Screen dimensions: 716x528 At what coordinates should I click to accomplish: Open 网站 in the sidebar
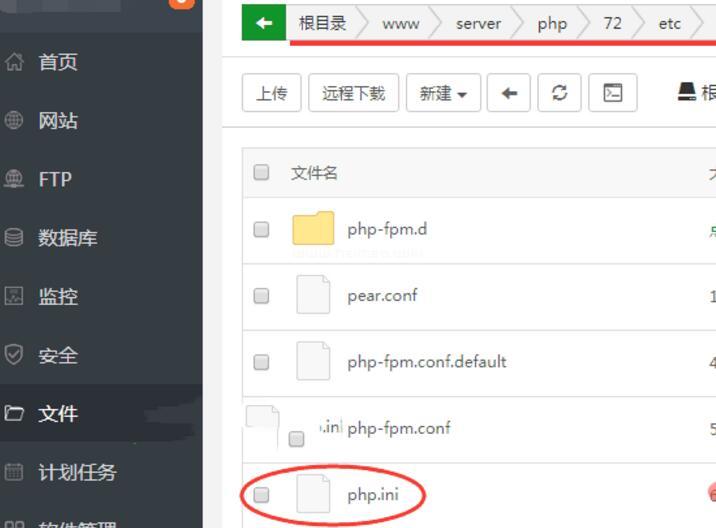click(58, 121)
